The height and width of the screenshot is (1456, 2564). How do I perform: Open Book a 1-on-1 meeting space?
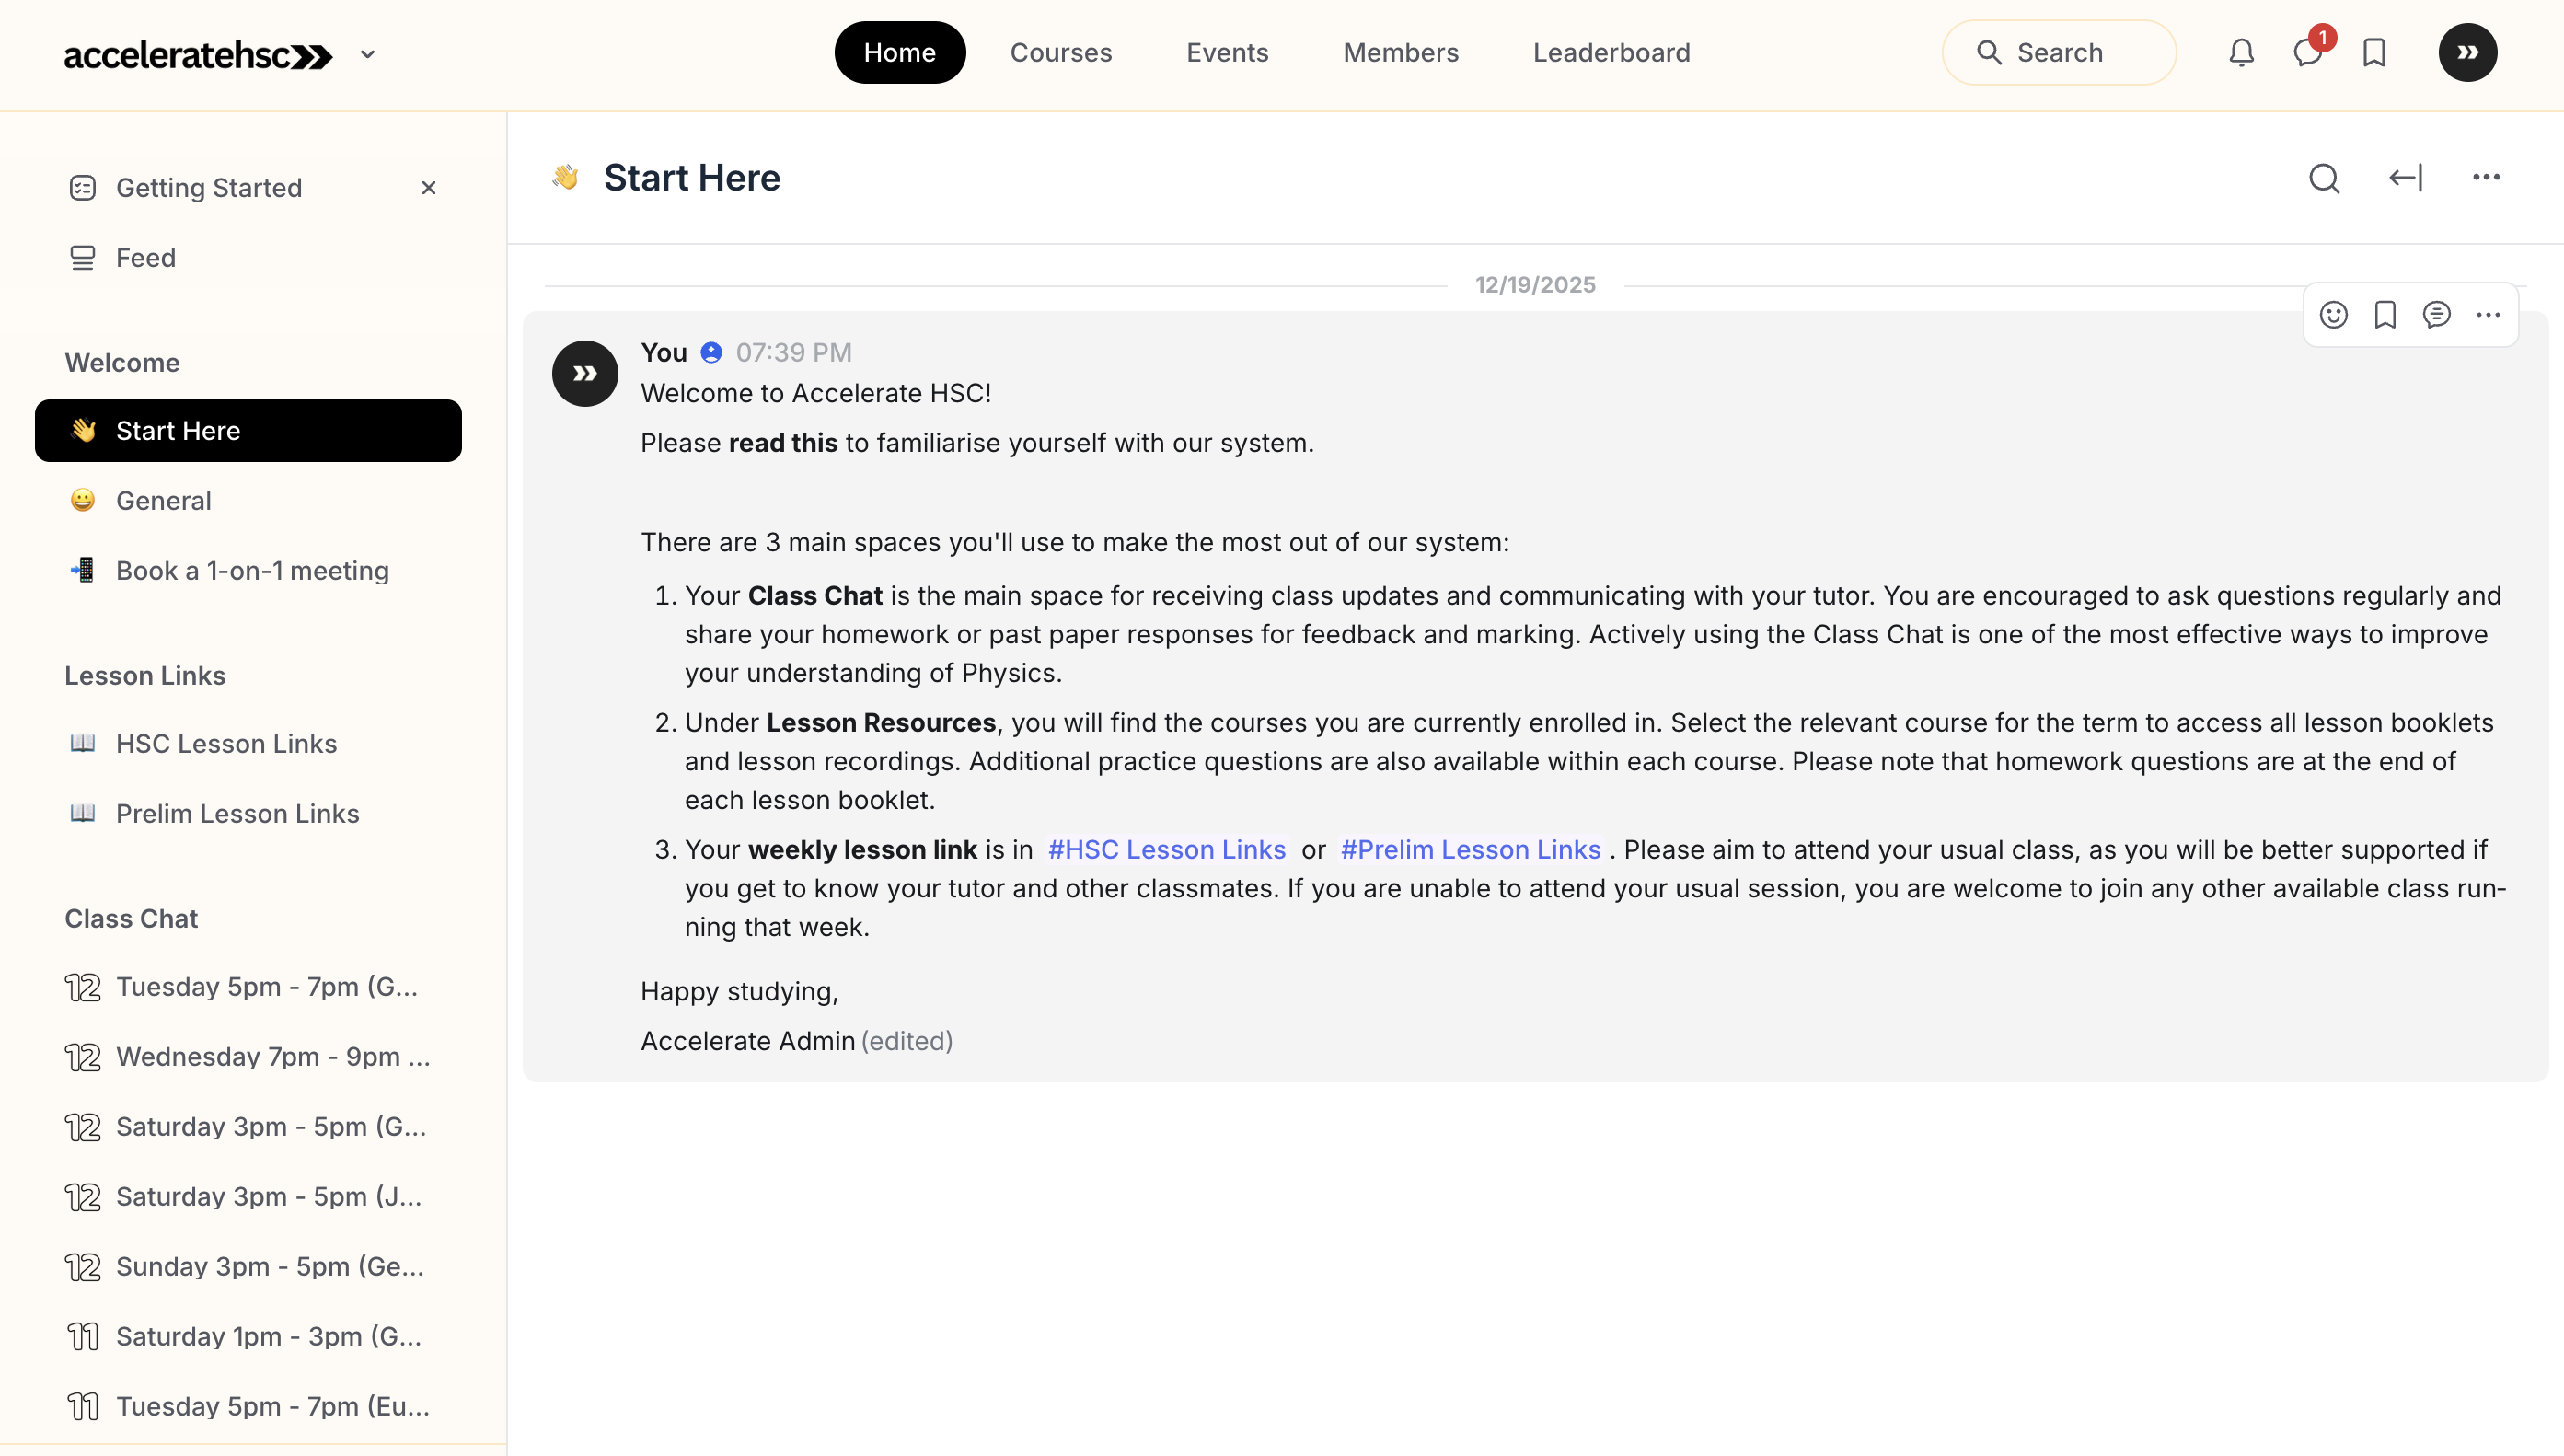pos(252,570)
